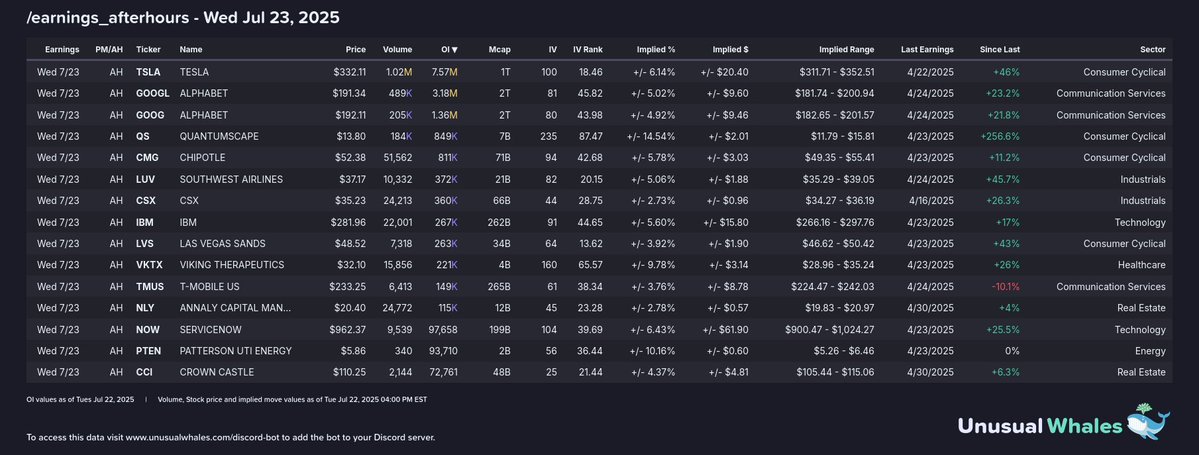Viewport: 1199px width, 455px height.
Task: Select the PTEN ticker cell
Action: pyautogui.click(x=148, y=351)
